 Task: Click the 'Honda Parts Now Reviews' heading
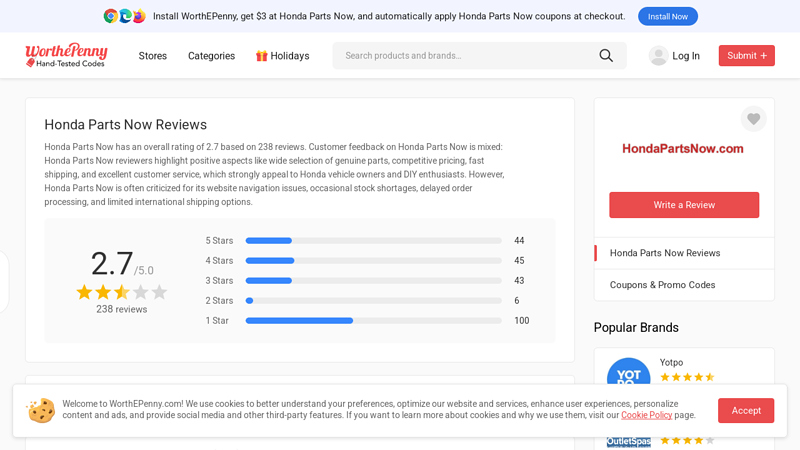[126, 124]
